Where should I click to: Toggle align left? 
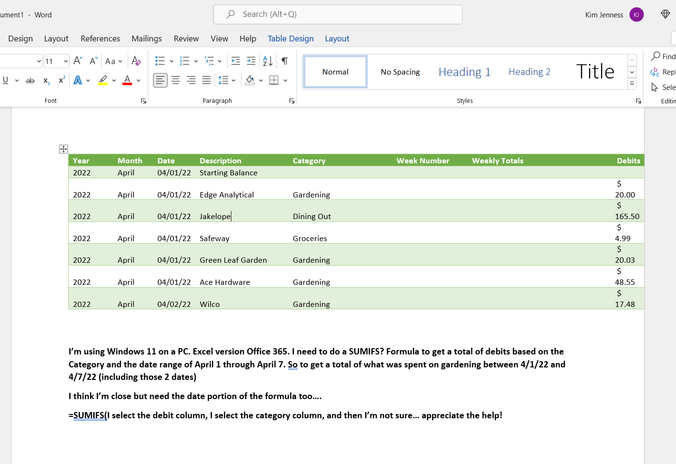(x=160, y=80)
